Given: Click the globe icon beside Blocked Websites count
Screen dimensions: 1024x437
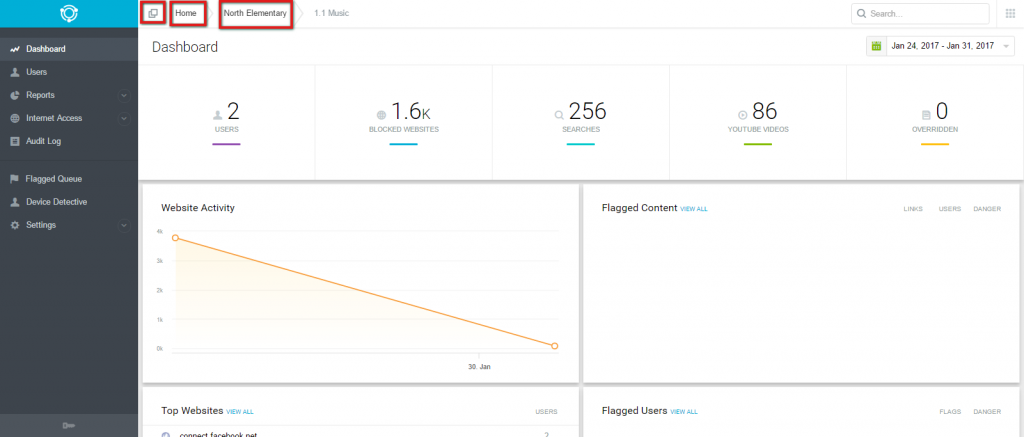Looking at the screenshot, I should coord(381,116).
